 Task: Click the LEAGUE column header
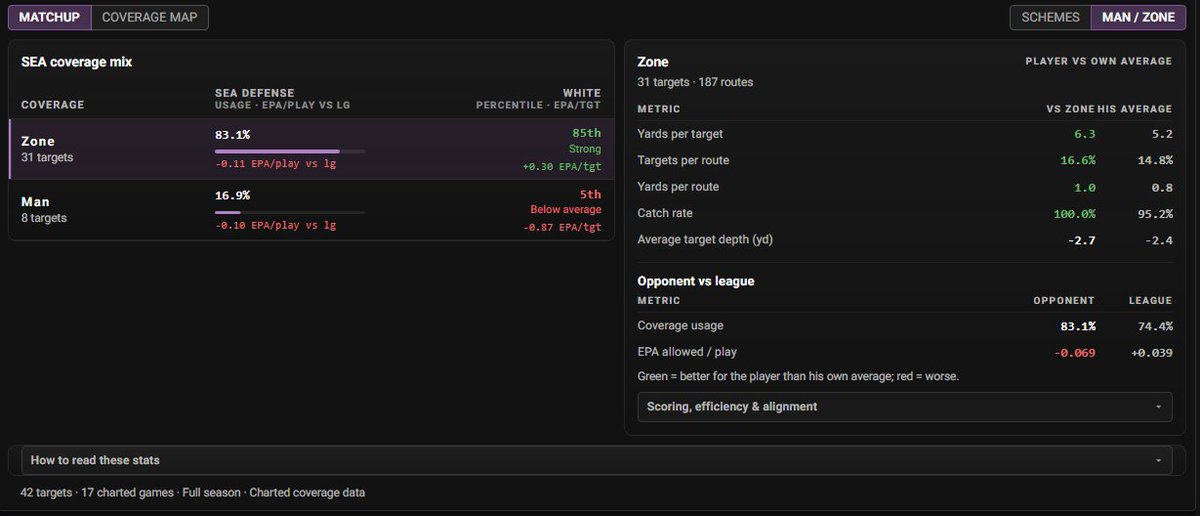(x=1151, y=300)
